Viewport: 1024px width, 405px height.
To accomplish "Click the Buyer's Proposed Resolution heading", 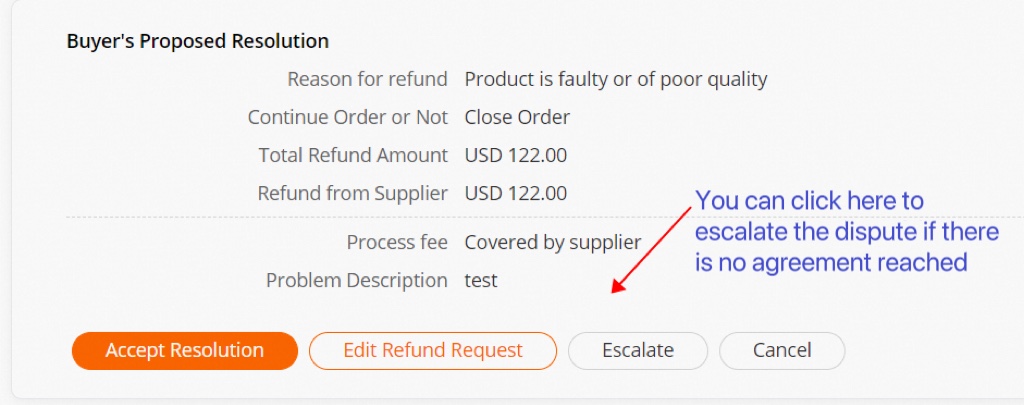I will (x=198, y=42).
